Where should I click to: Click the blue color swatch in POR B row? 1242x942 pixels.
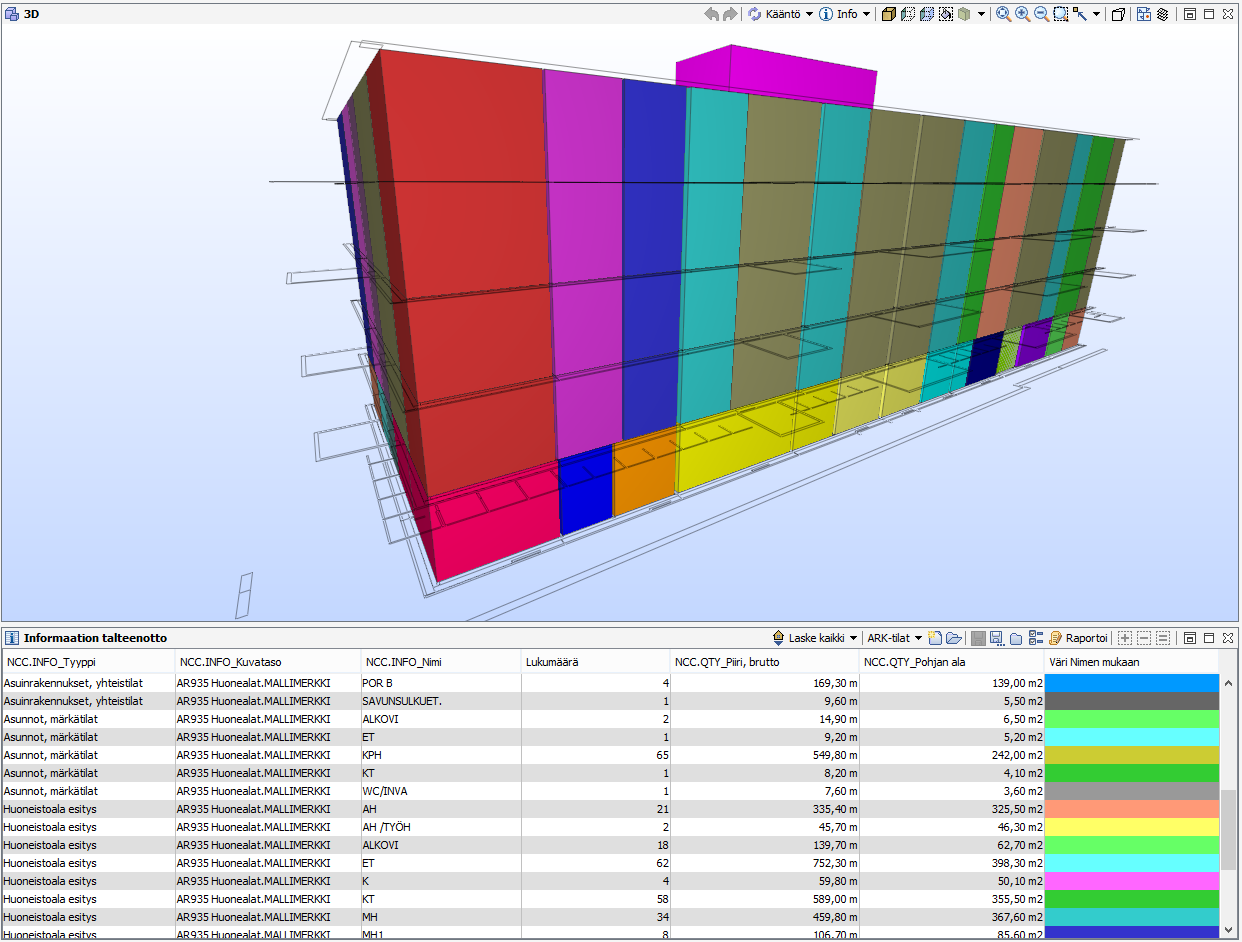click(1132, 683)
